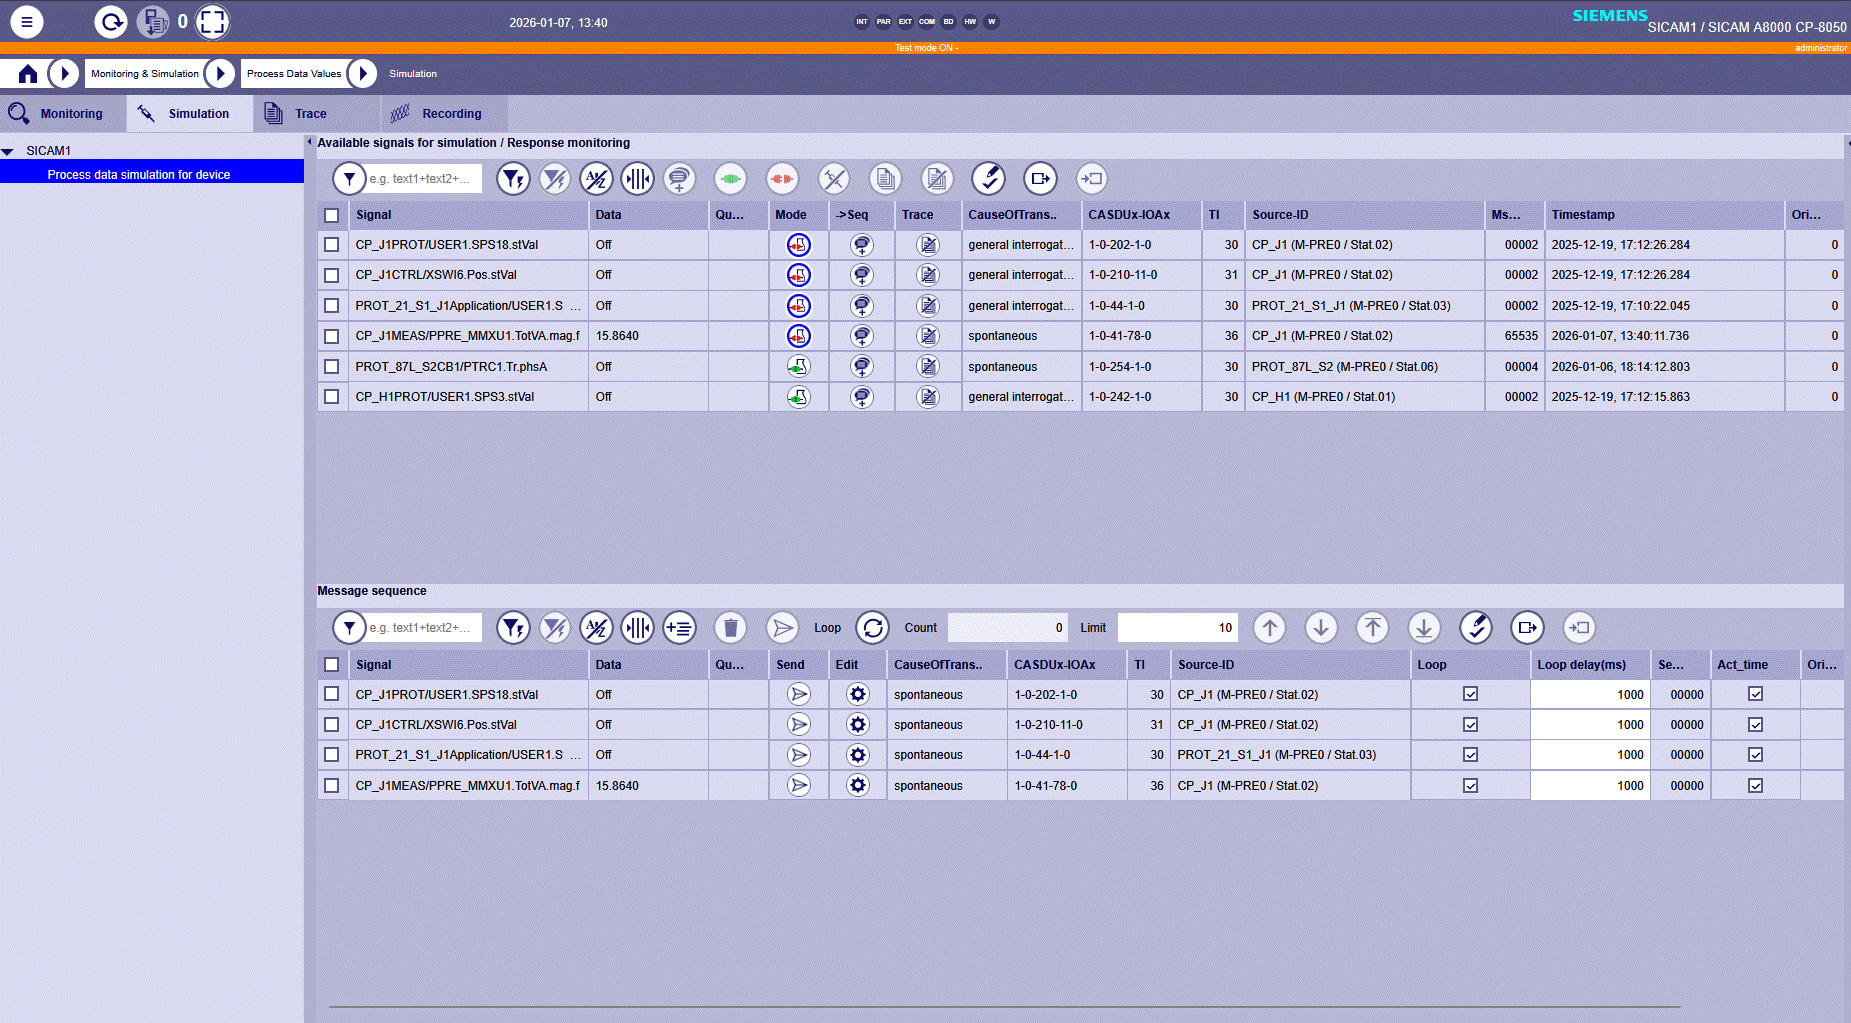Click the delete trash icon in Message sequence

(730, 628)
